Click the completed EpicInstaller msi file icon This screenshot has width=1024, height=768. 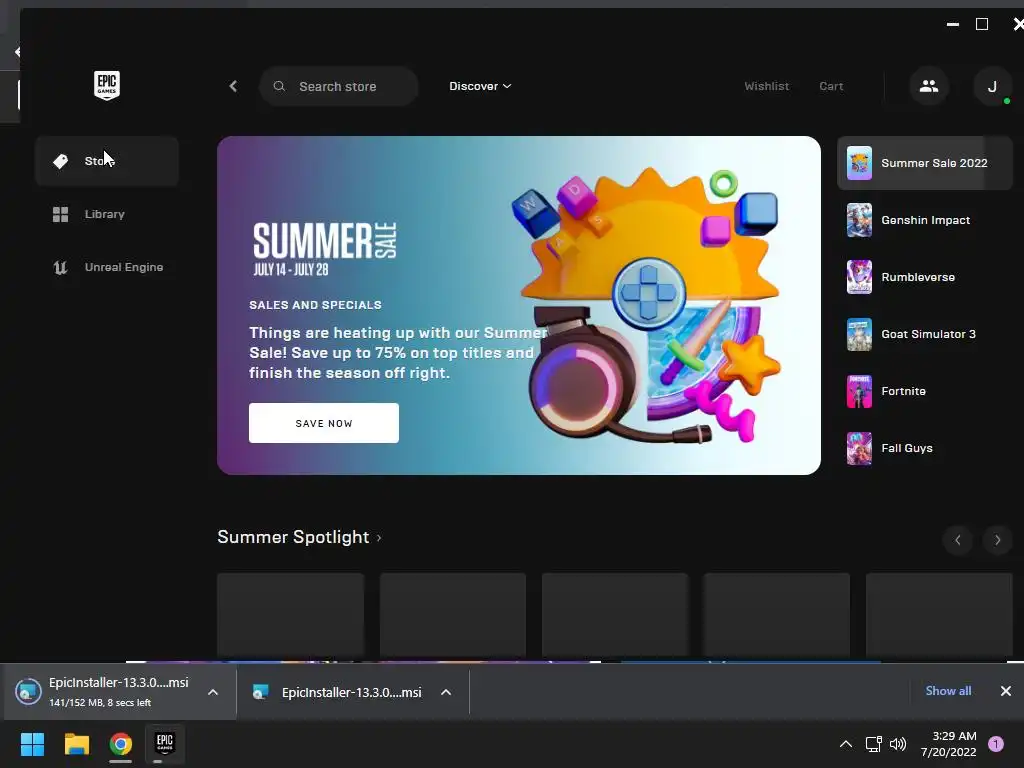coord(261,692)
